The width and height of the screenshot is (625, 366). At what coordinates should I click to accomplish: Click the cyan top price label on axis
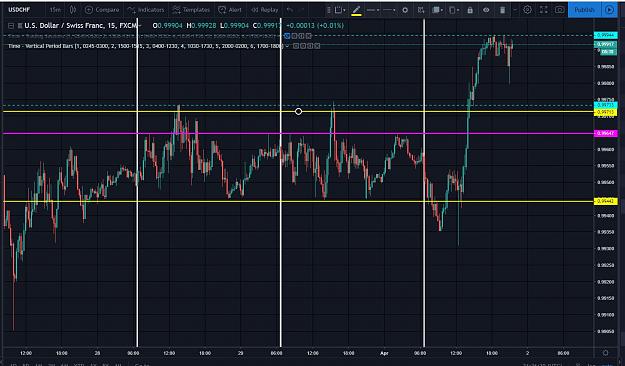pyautogui.click(x=605, y=35)
